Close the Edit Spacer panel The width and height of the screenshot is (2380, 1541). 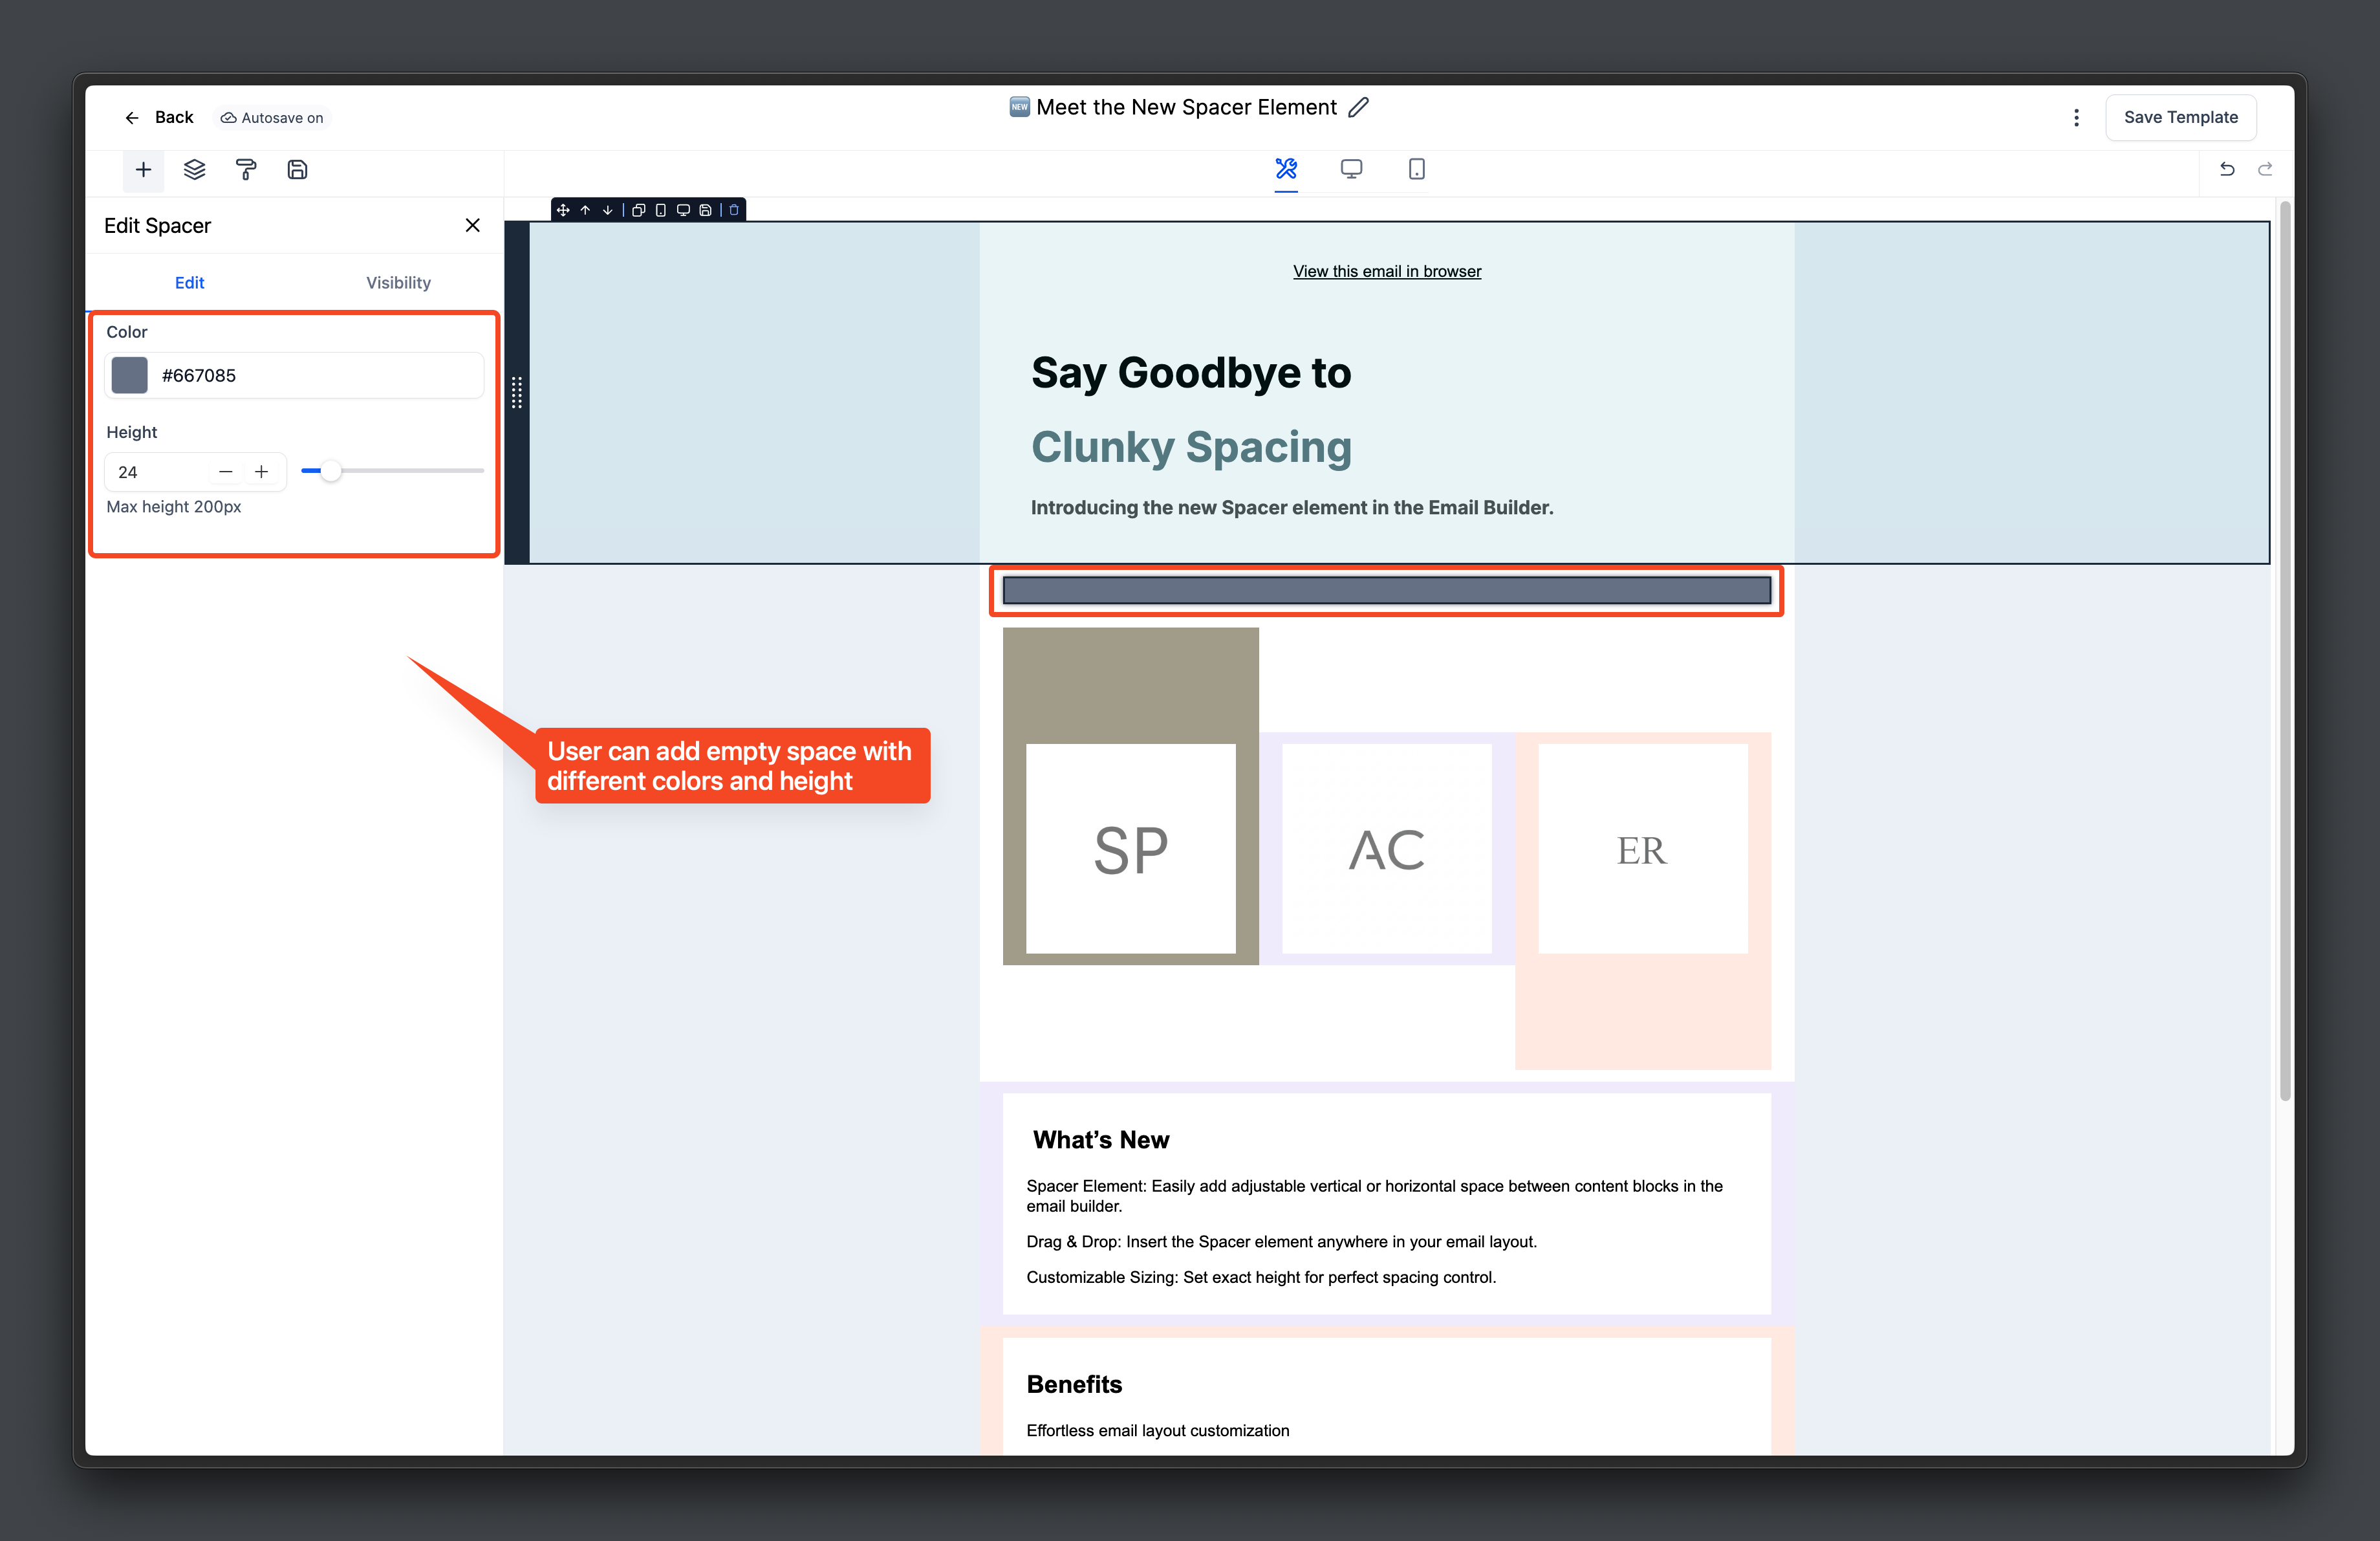point(473,225)
